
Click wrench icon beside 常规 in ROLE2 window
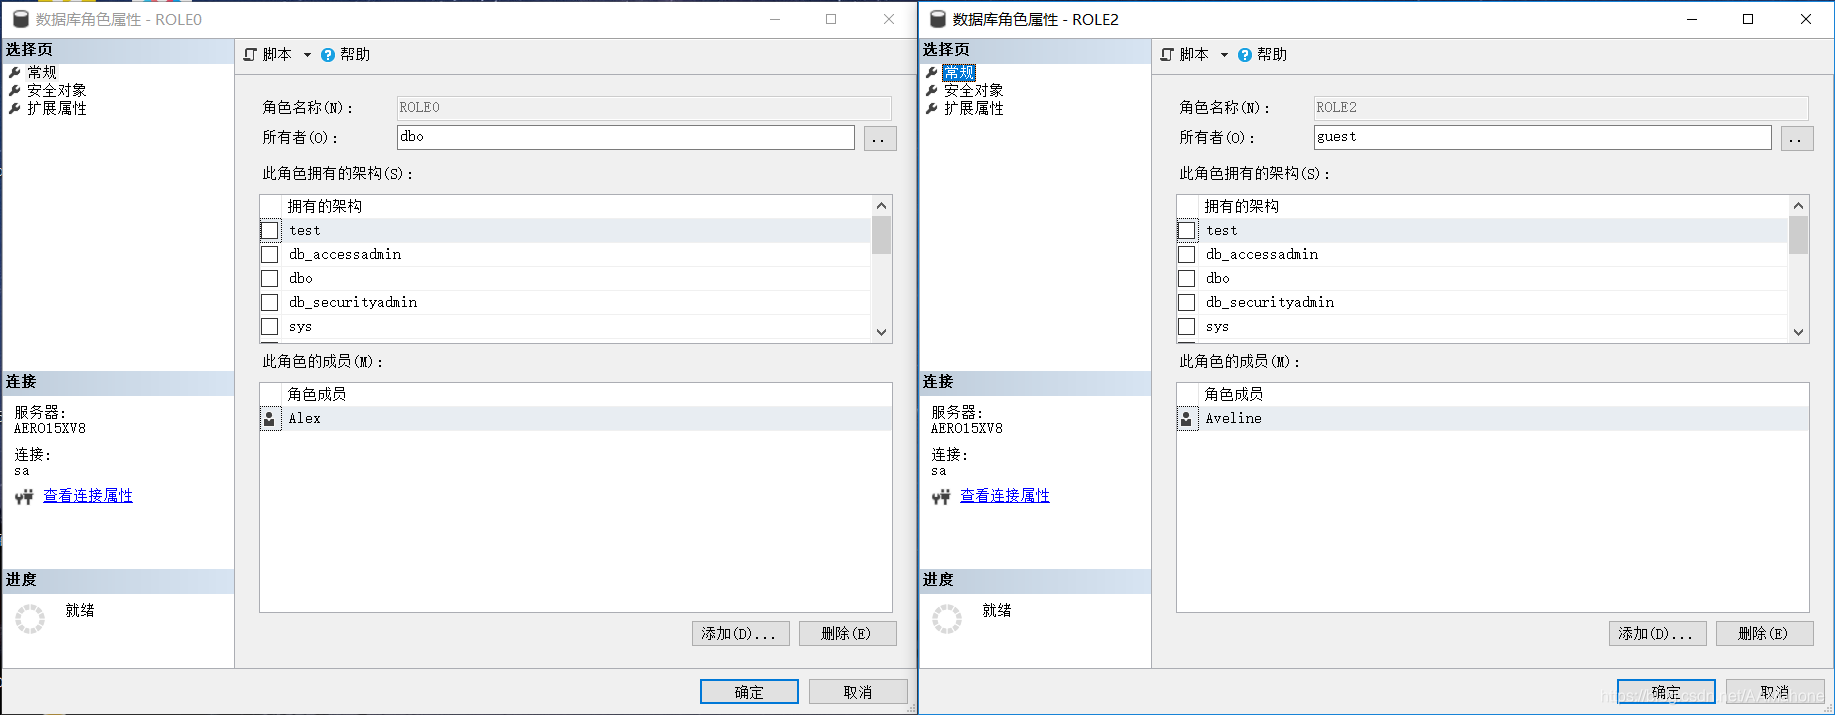click(932, 73)
